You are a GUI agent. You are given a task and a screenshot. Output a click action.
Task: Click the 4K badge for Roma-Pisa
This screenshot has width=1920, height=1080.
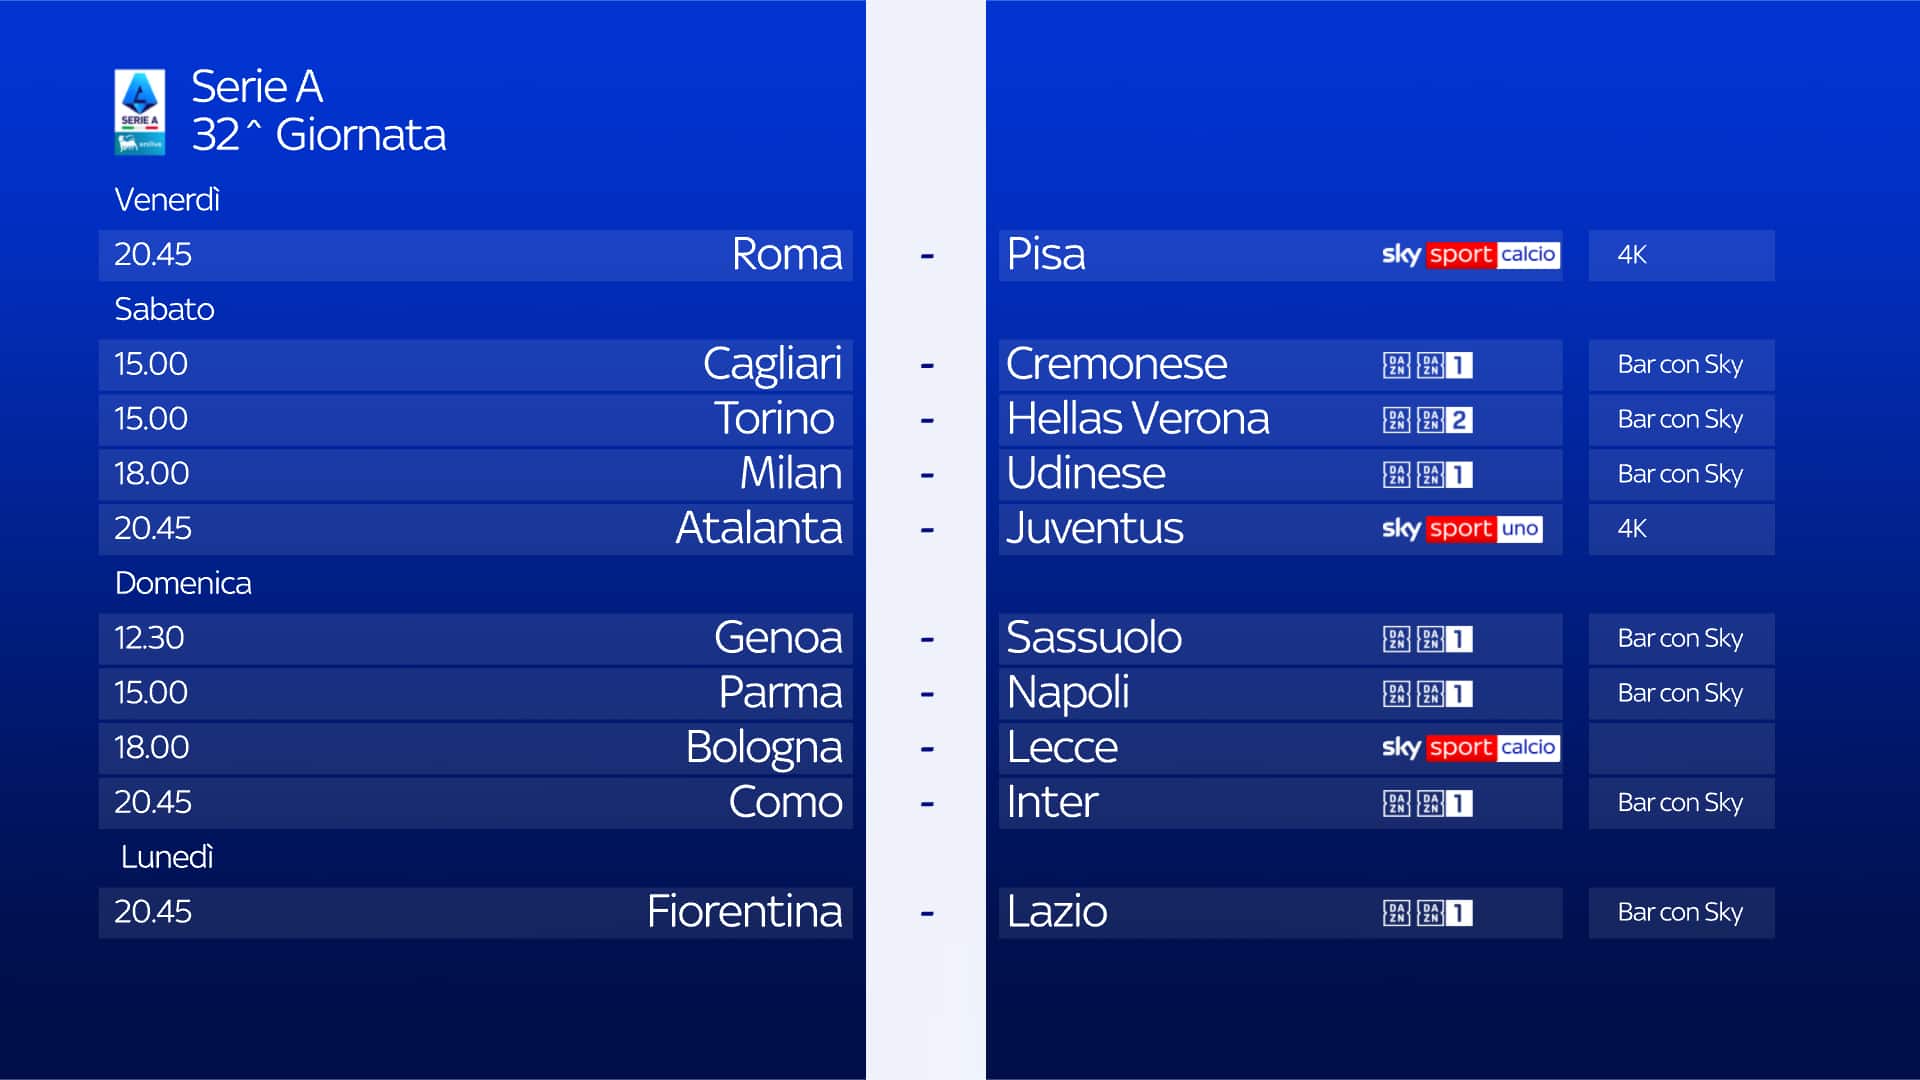pyautogui.click(x=1631, y=255)
